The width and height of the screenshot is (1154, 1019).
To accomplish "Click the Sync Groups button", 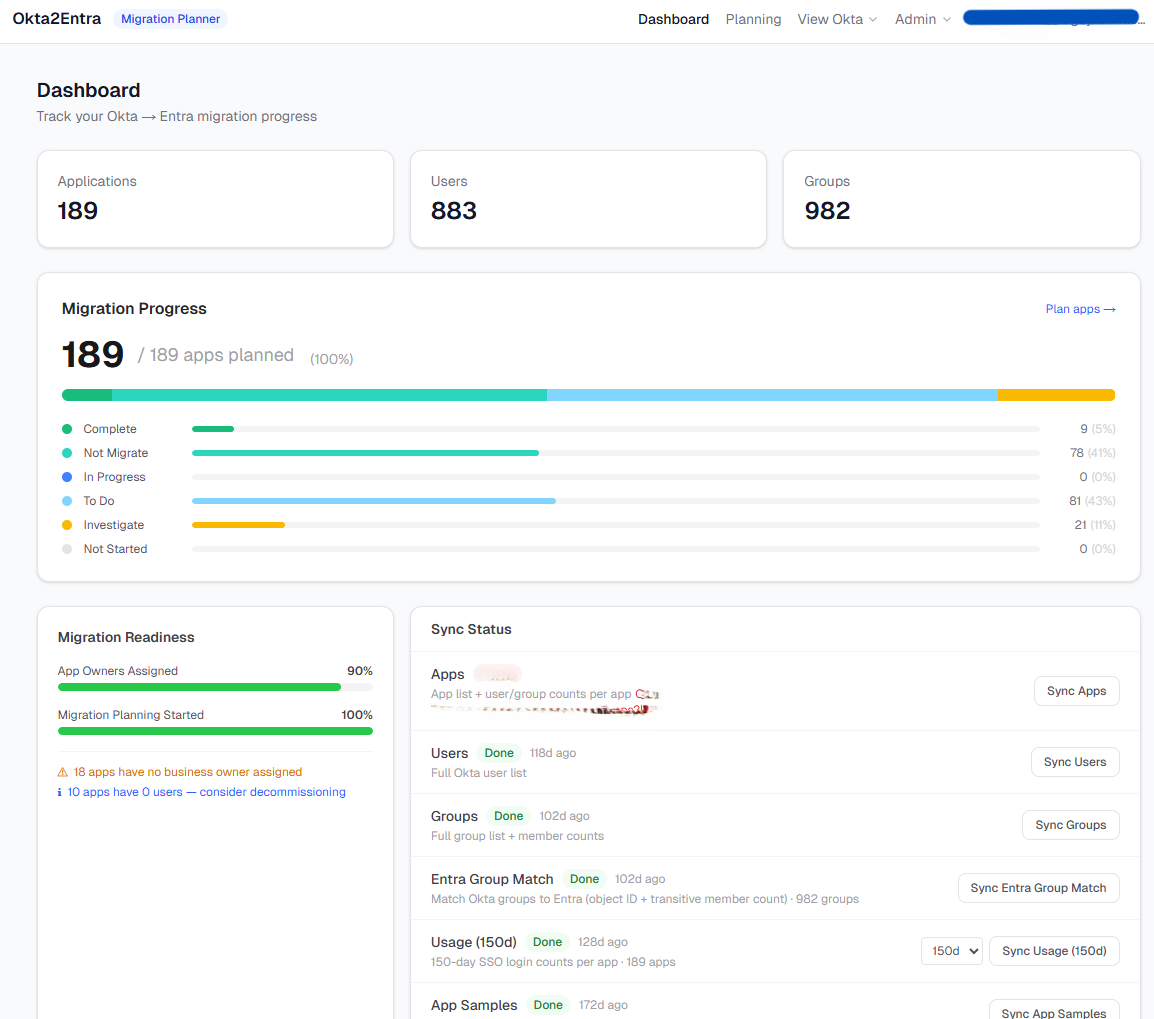I will pyautogui.click(x=1070, y=825).
